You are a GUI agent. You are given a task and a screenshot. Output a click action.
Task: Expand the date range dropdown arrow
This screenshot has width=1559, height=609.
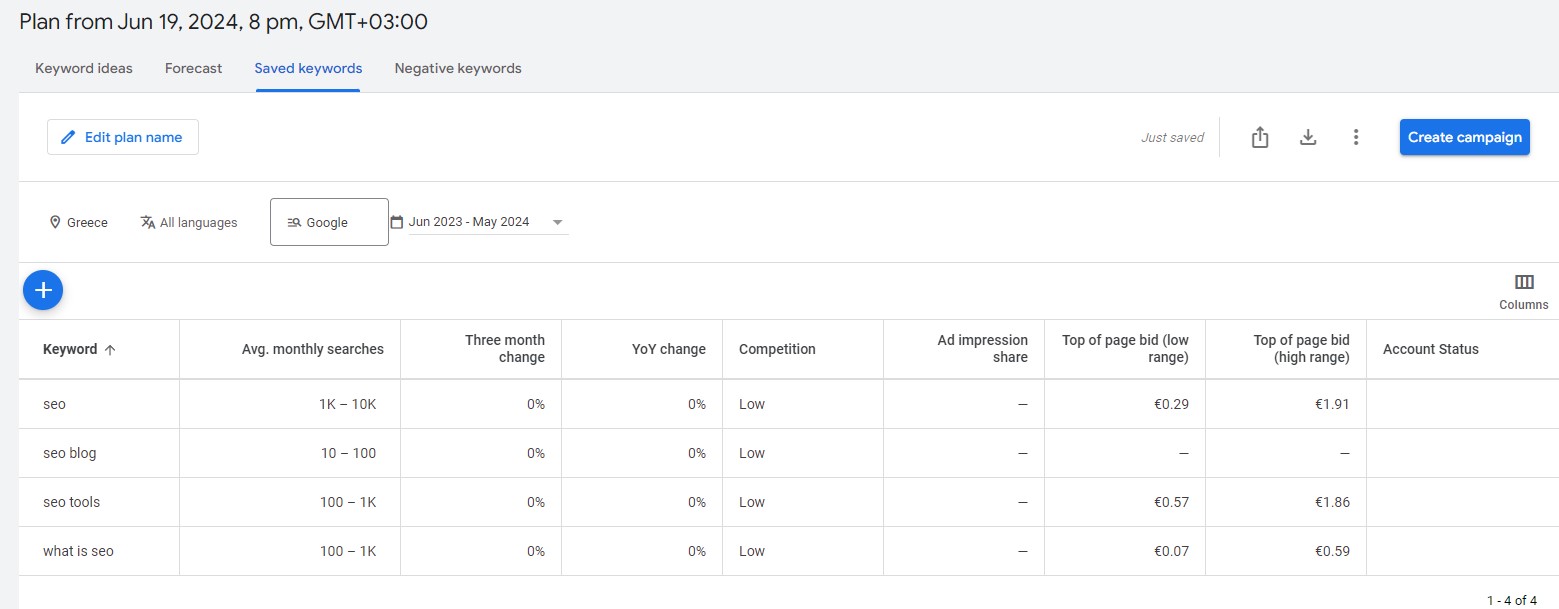(x=557, y=222)
